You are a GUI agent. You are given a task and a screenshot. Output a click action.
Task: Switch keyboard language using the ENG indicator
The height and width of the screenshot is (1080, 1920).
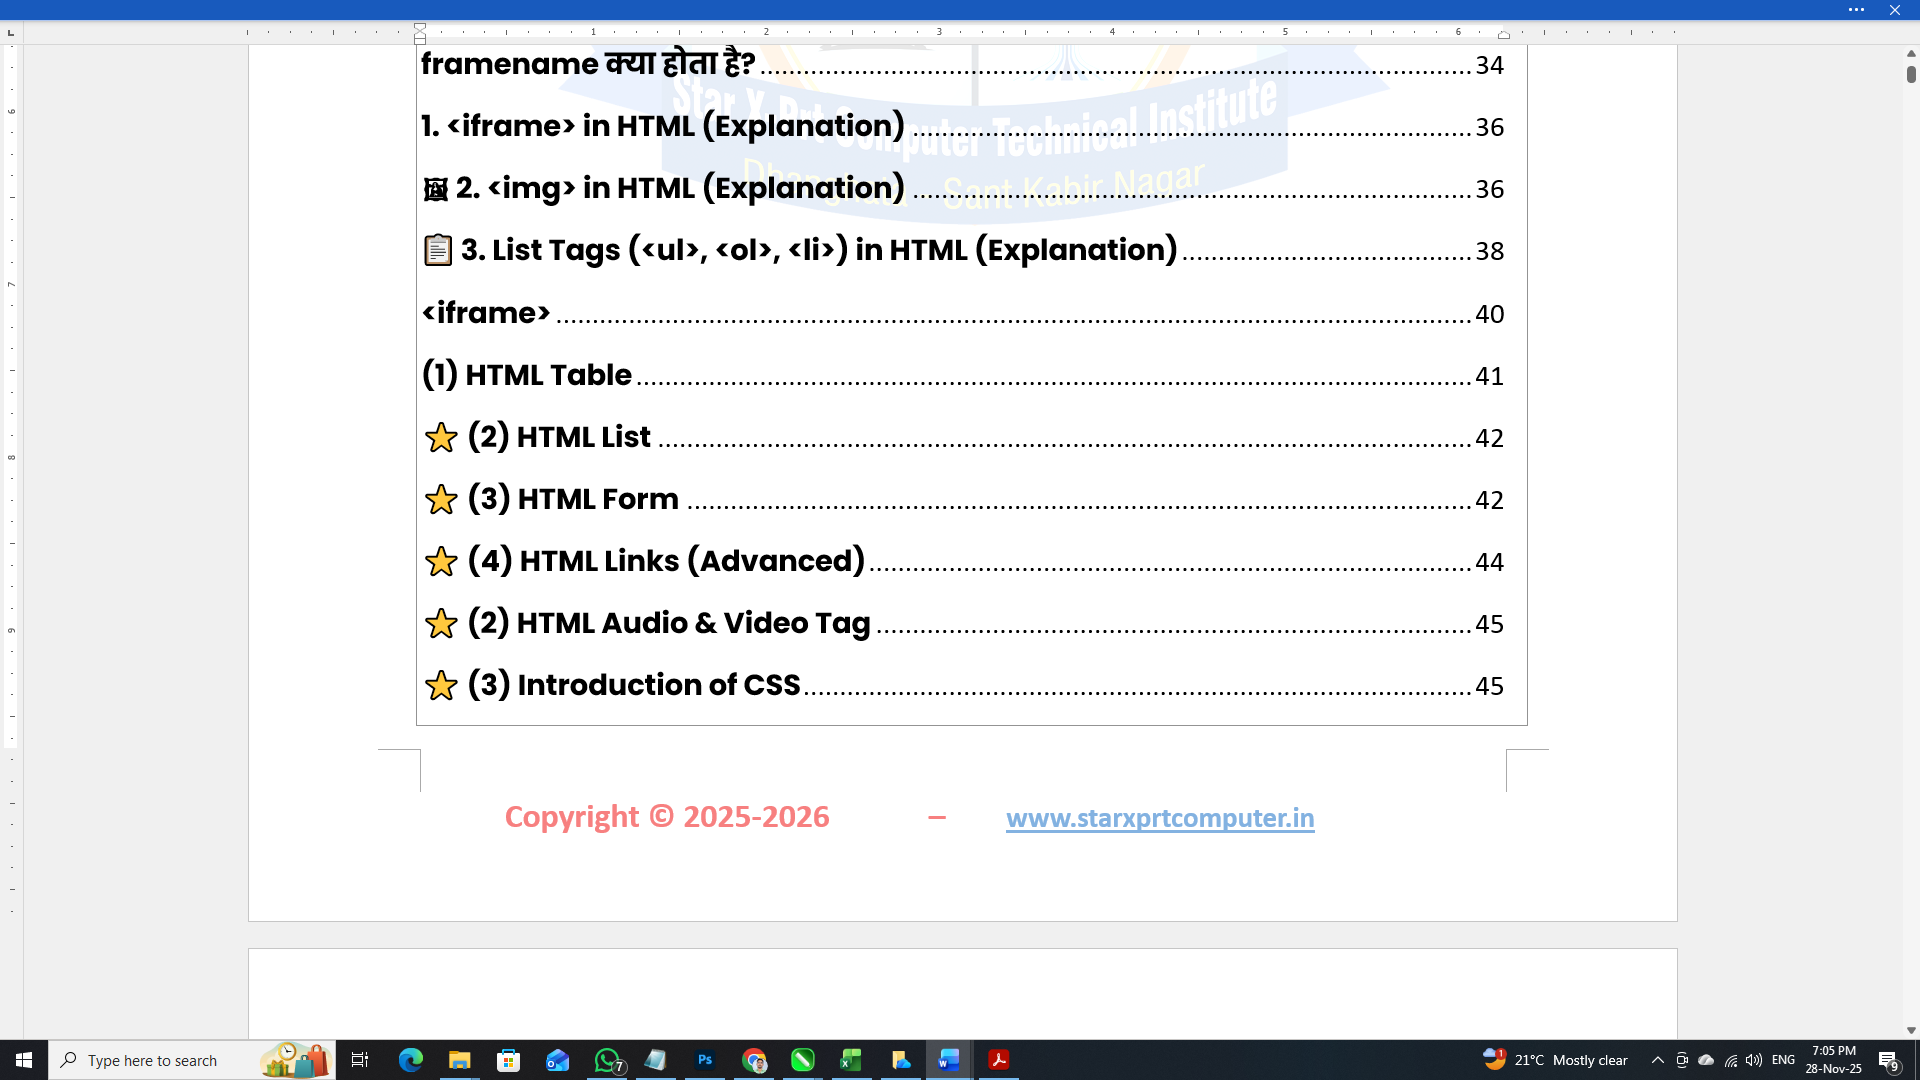pyautogui.click(x=1785, y=1060)
